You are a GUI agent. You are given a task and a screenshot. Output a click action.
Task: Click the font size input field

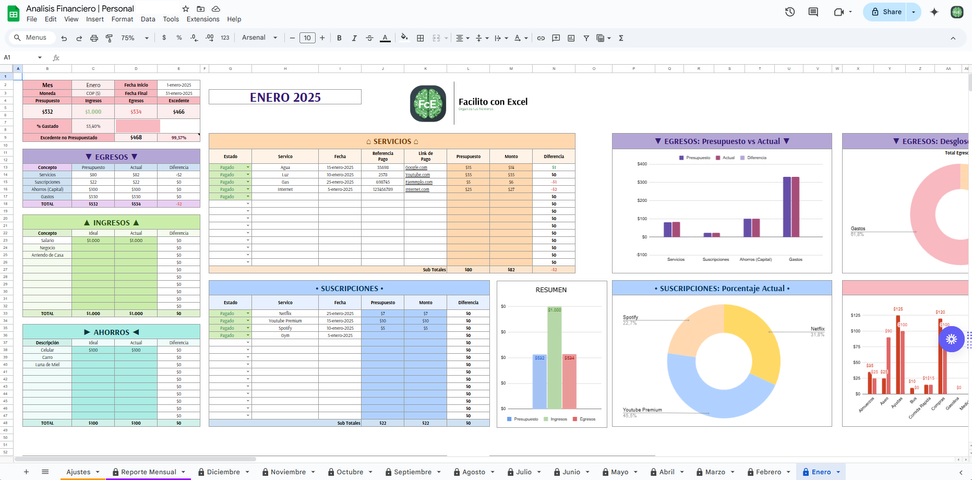pos(307,38)
